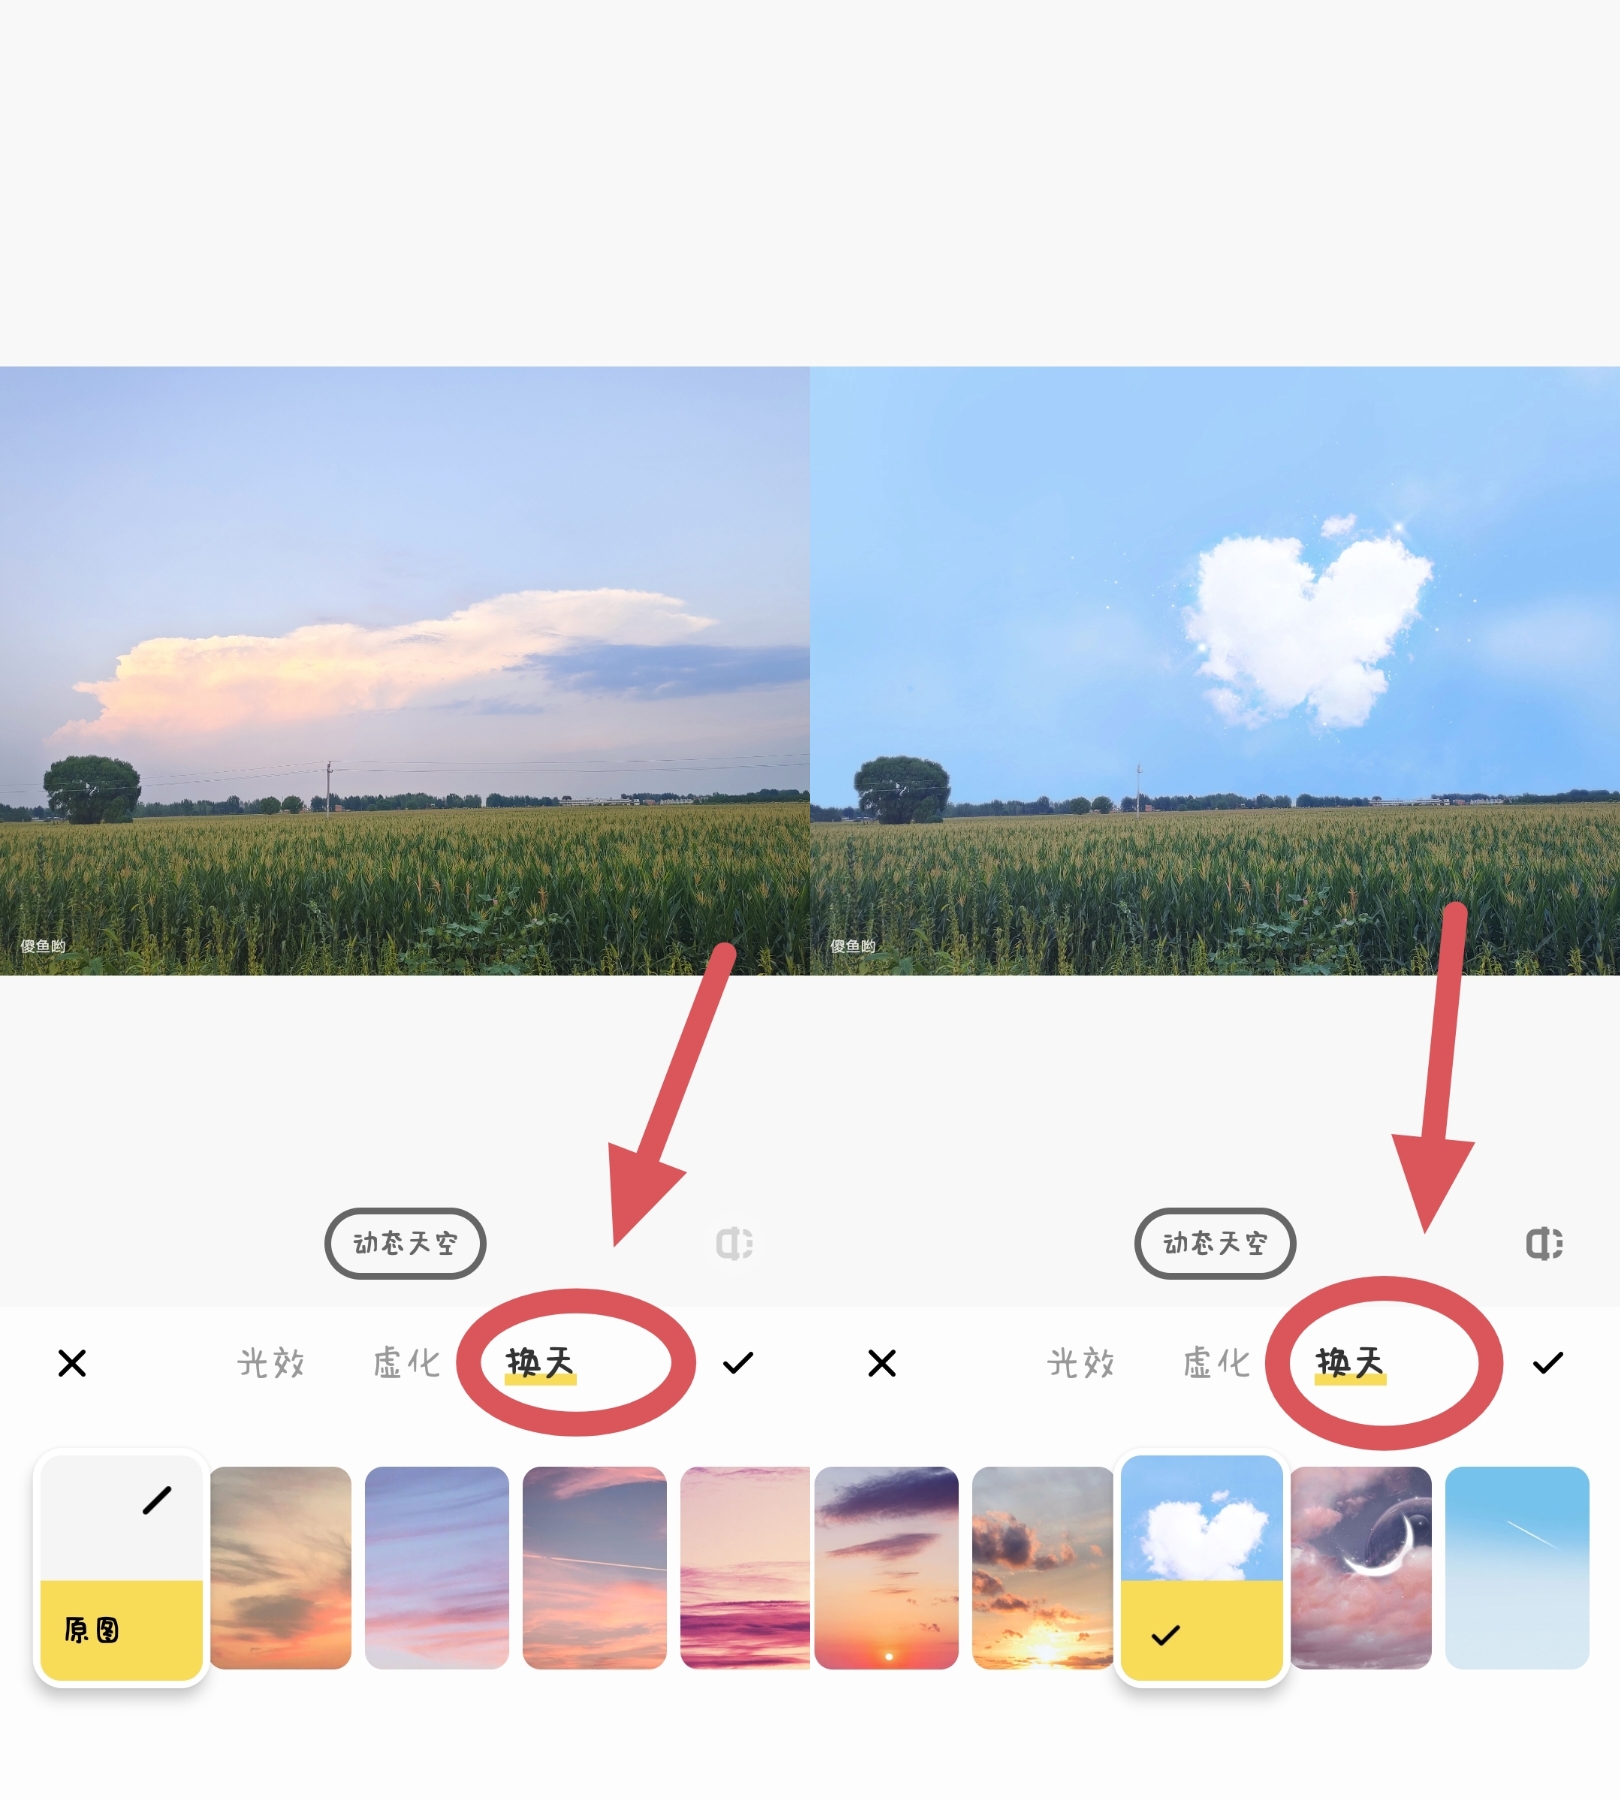
Task: Toggle 动态天空 button in left panel
Action: pyautogui.click(x=405, y=1243)
